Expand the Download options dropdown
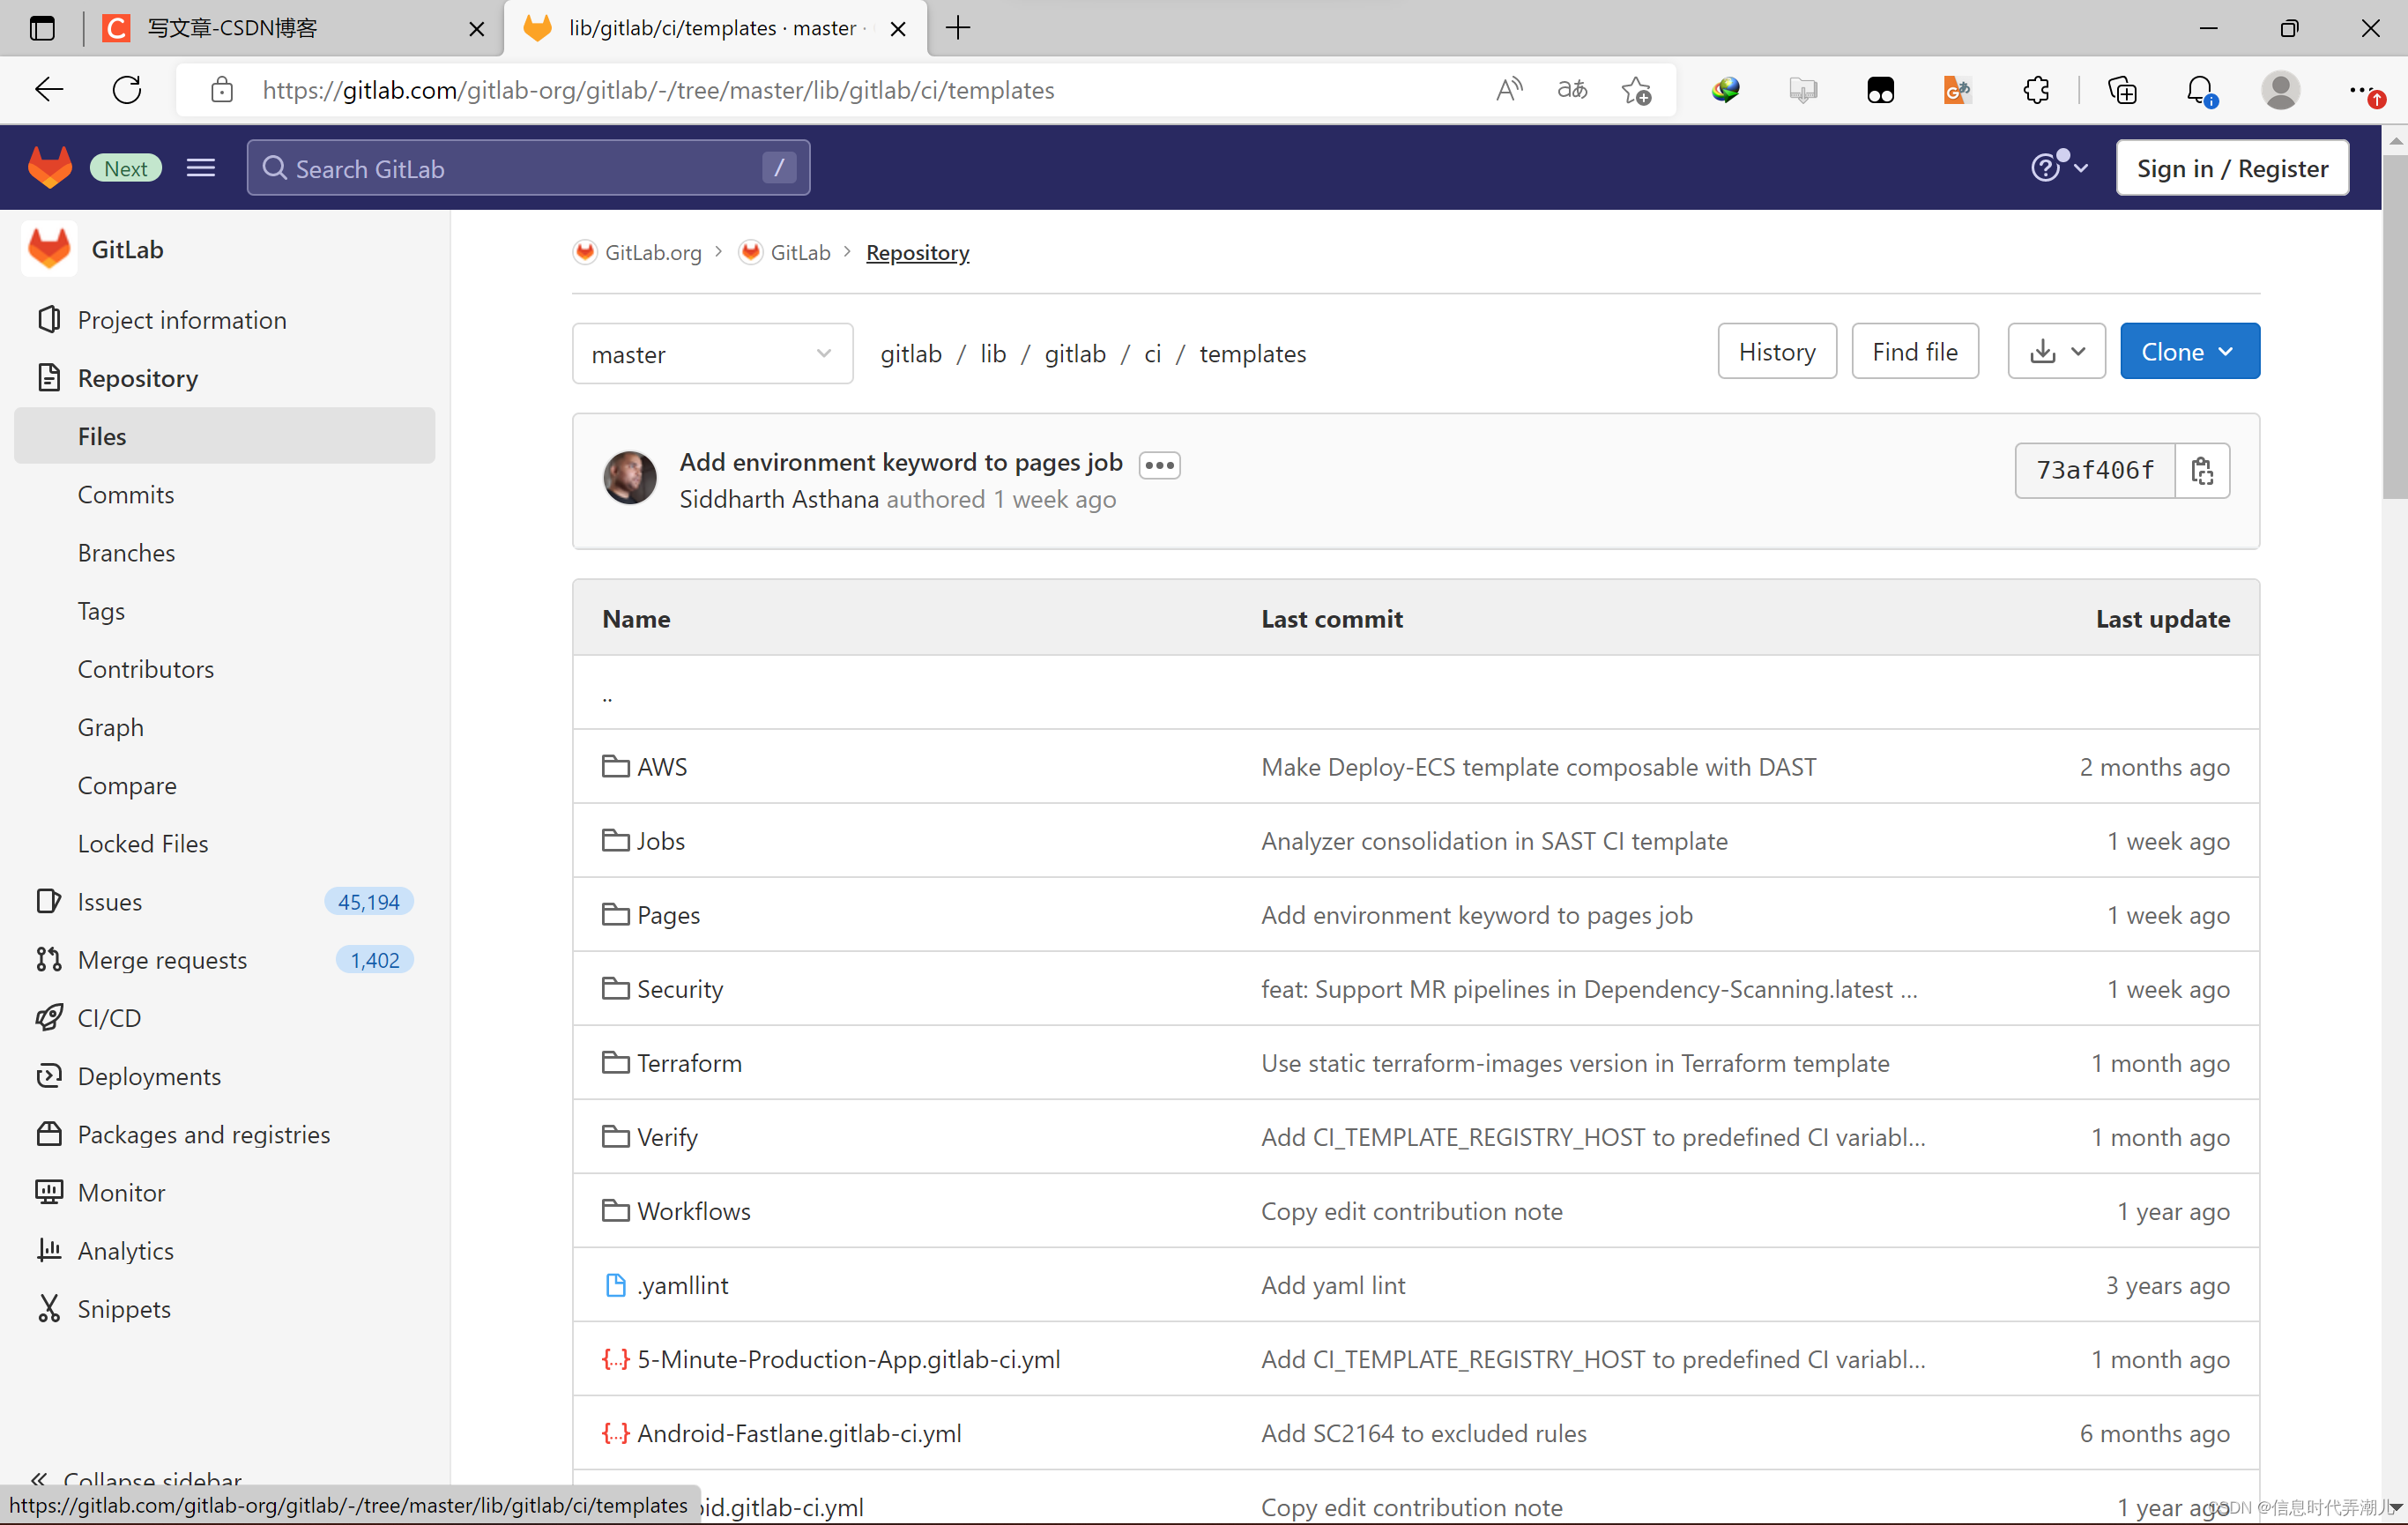This screenshot has height=1525, width=2408. (2054, 351)
